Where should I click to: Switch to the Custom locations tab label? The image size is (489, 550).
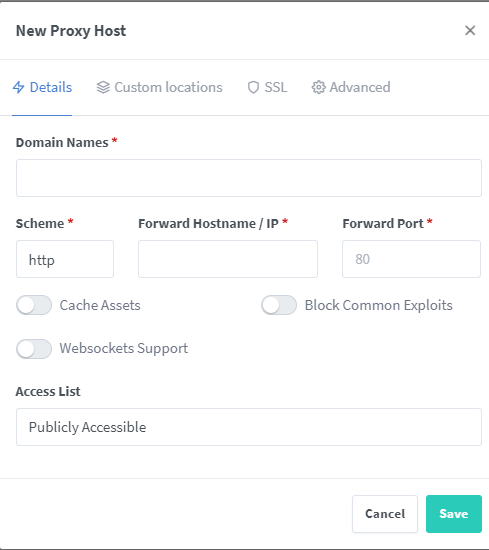tap(168, 87)
